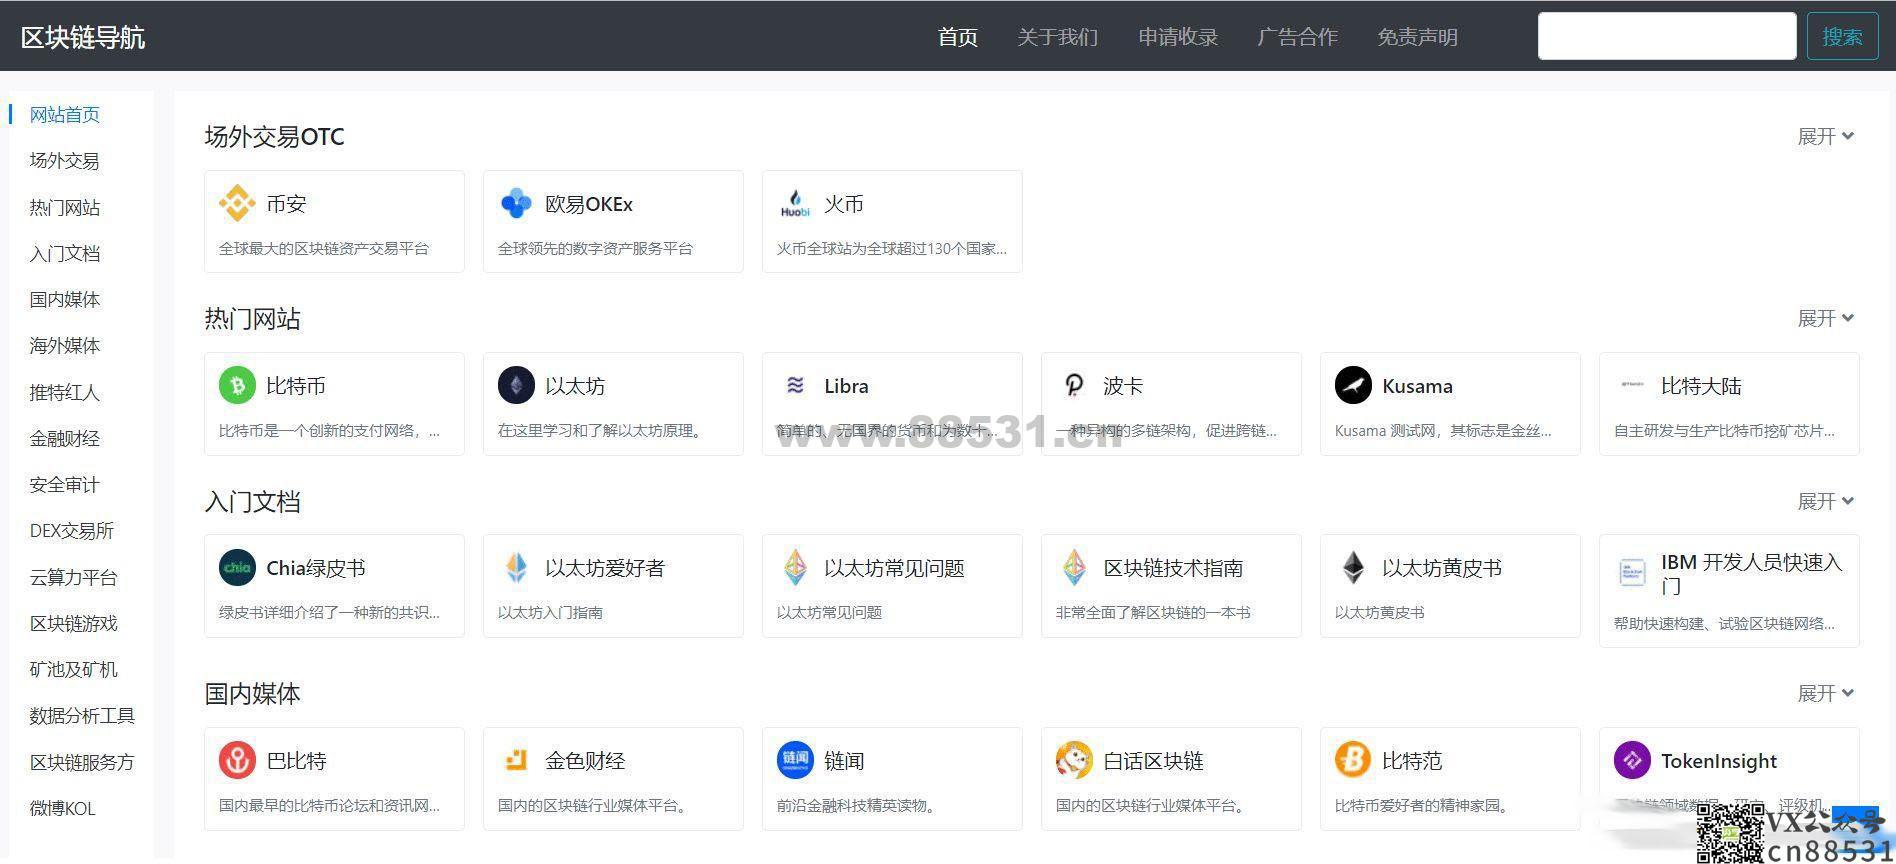The width and height of the screenshot is (1896, 864).
Task: Click the green Bitcoin (比特币) icon
Action: pos(237,386)
